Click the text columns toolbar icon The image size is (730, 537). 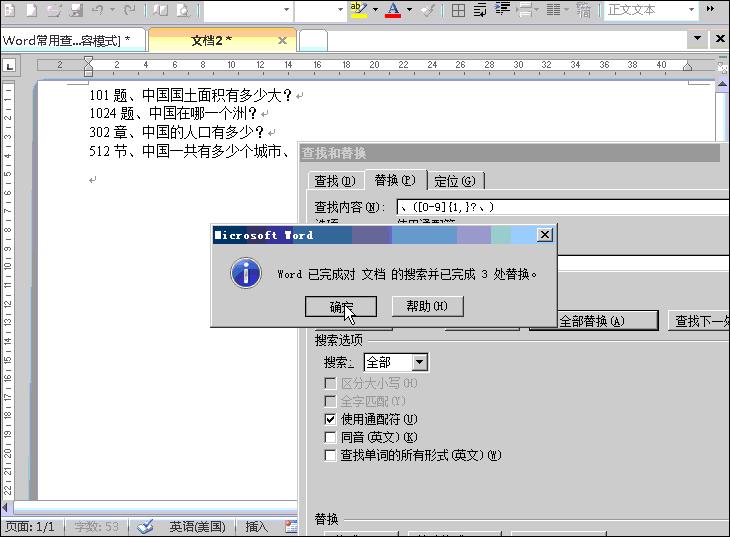(x=553, y=9)
